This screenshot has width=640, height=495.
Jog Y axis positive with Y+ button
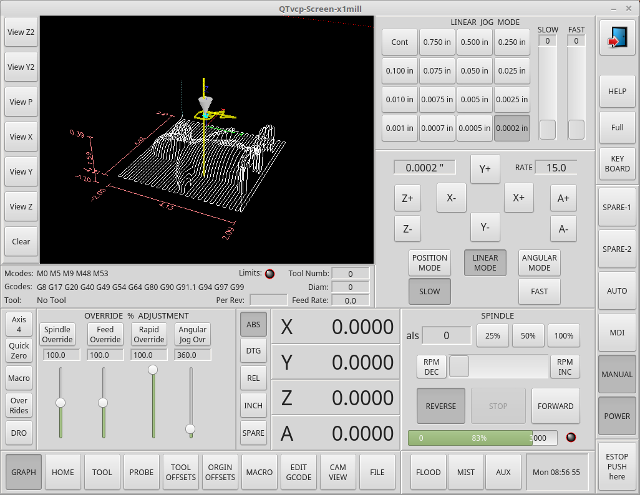click(484, 169)
